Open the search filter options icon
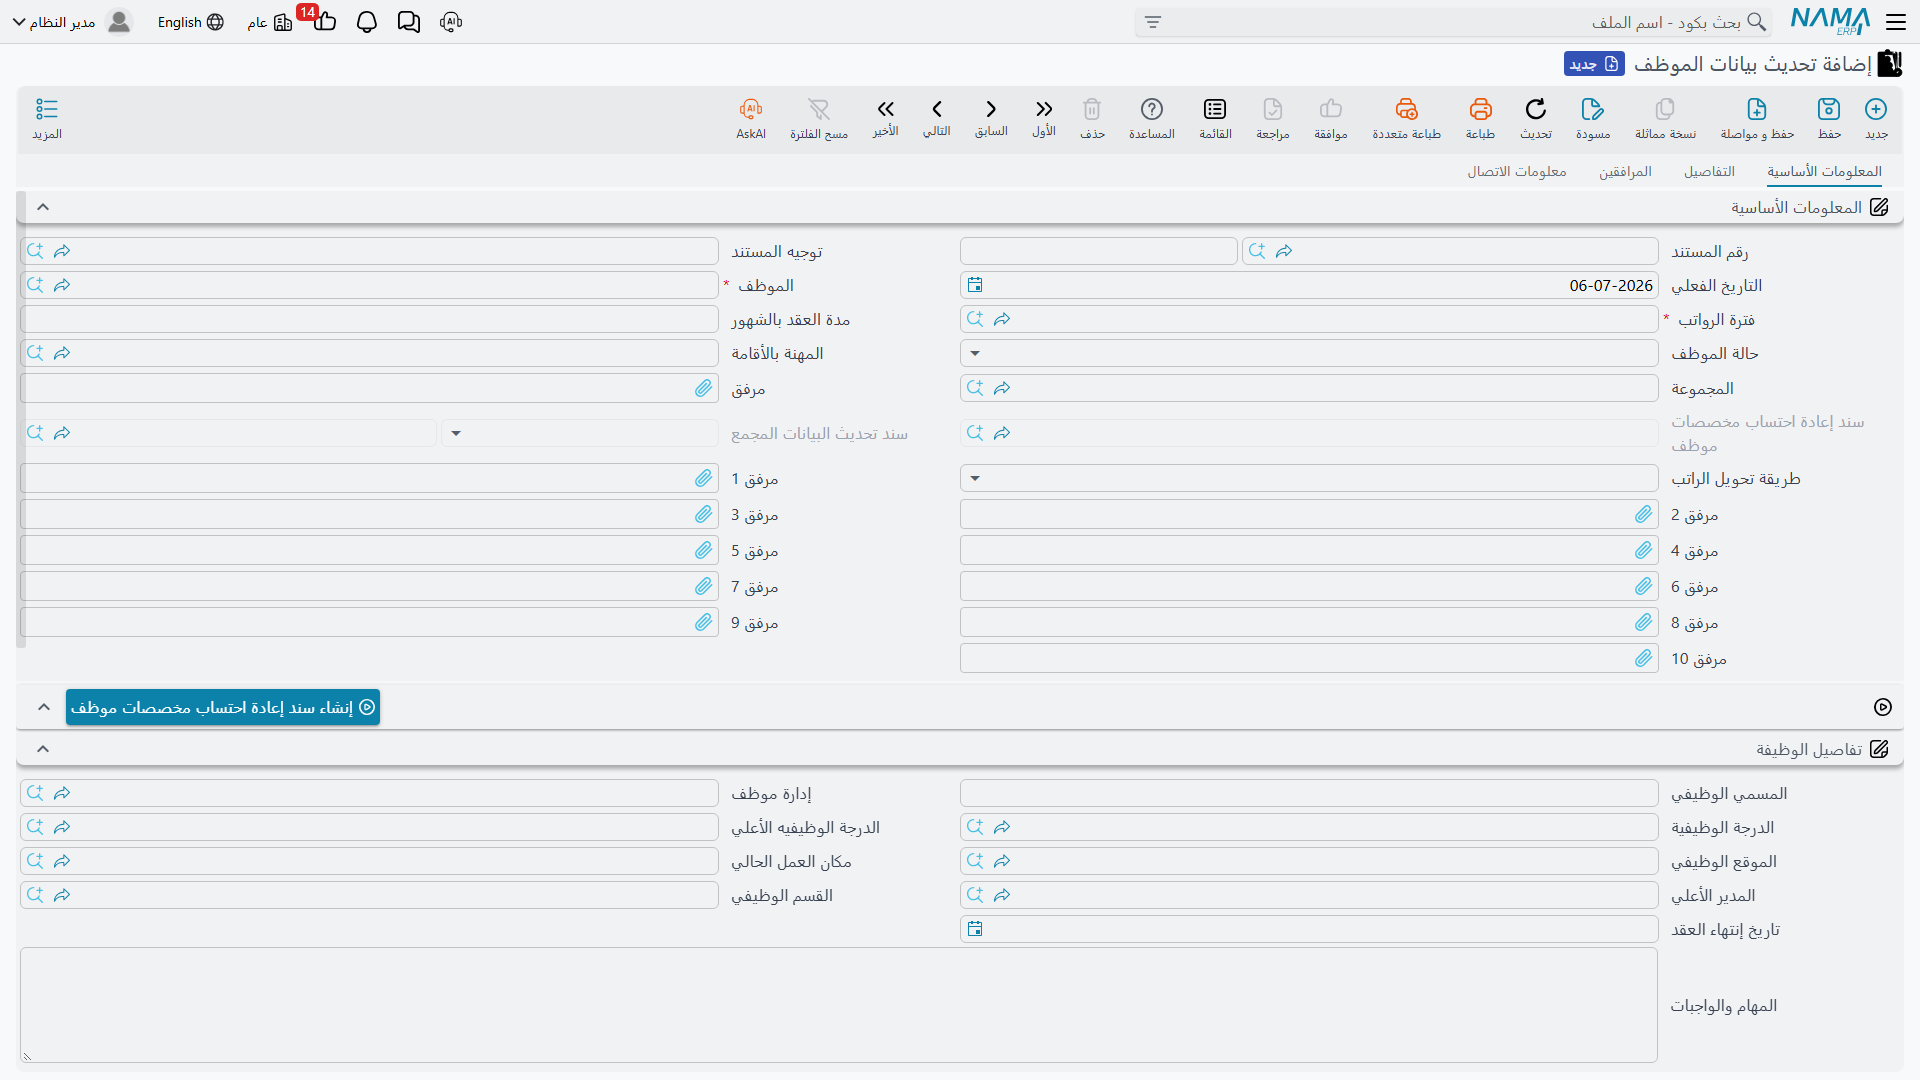 point(1153,22)
